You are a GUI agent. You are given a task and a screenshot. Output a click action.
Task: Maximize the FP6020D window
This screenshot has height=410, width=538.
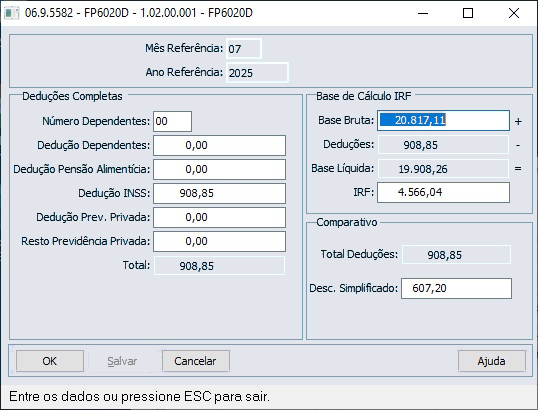(x=468, y=13)
